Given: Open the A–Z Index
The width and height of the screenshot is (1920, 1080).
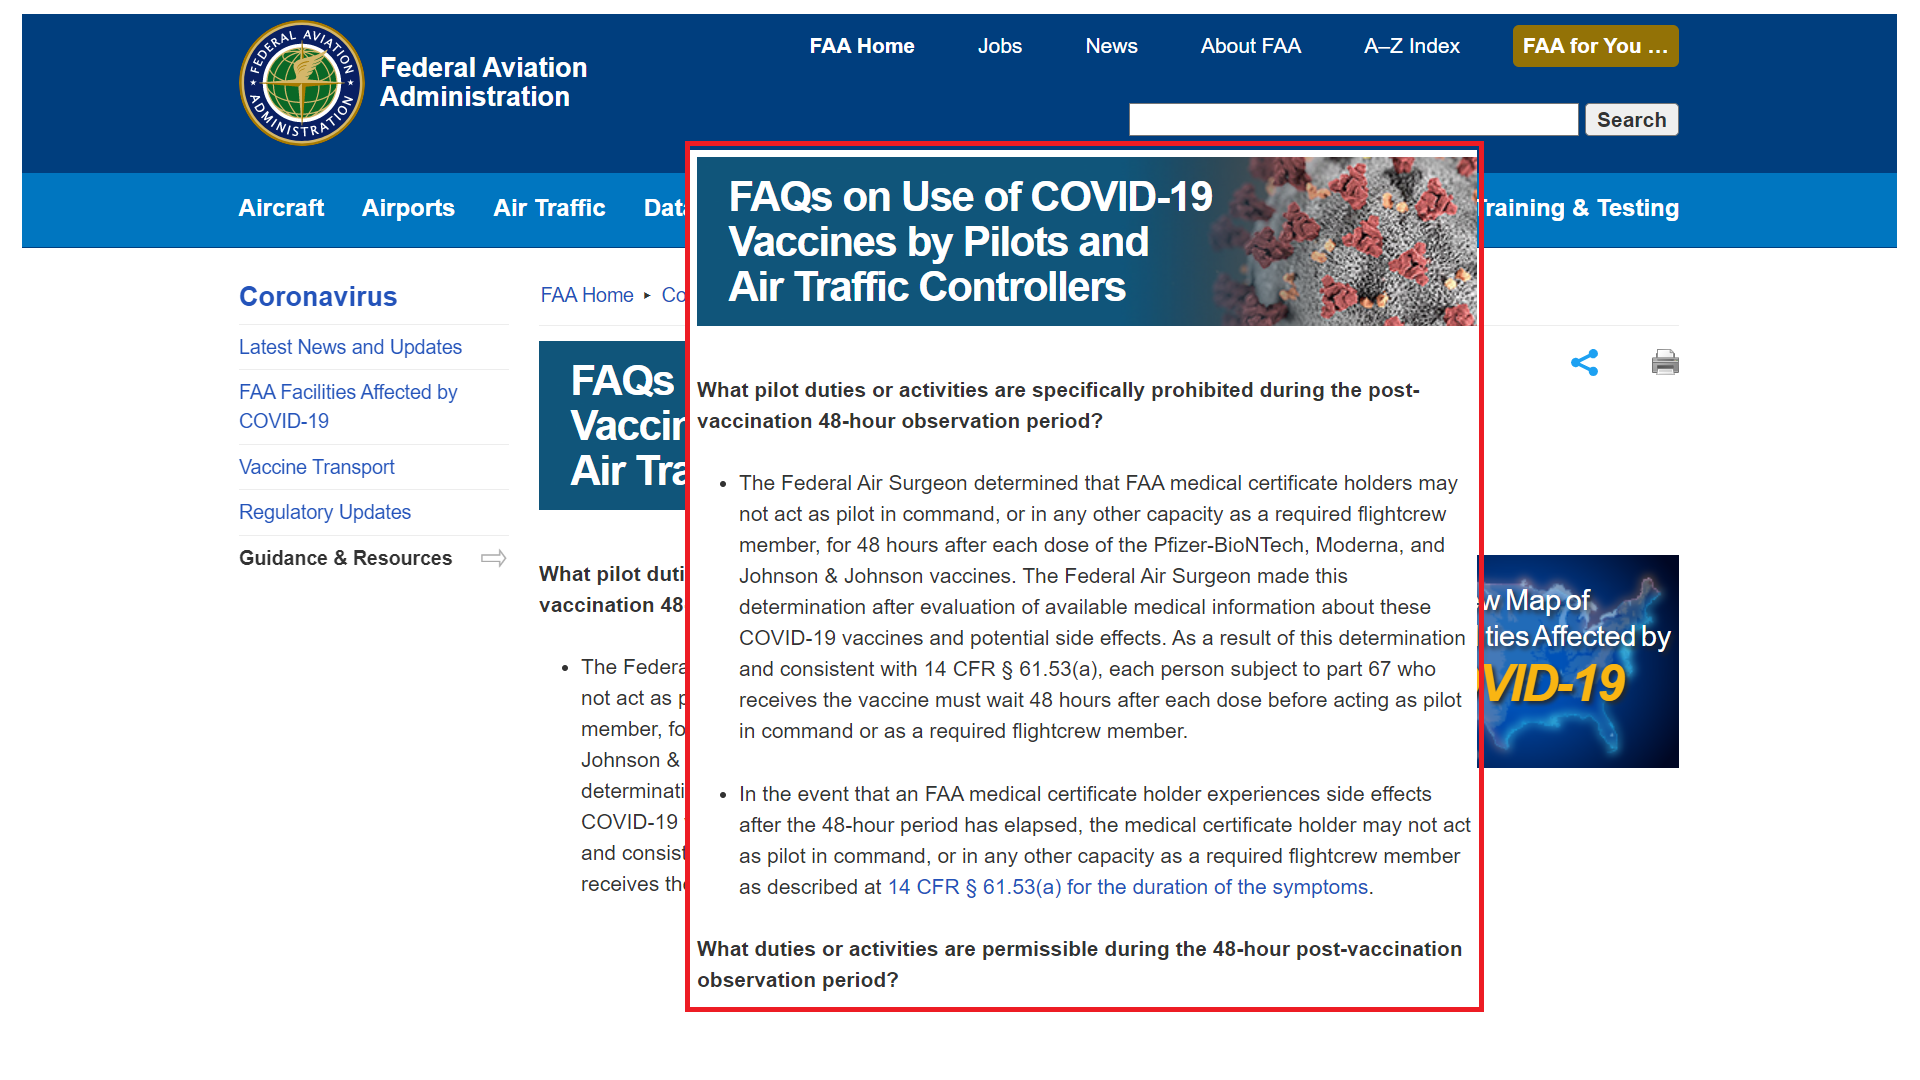Looking at the screenshot, I should click(x=1411, y=46).
